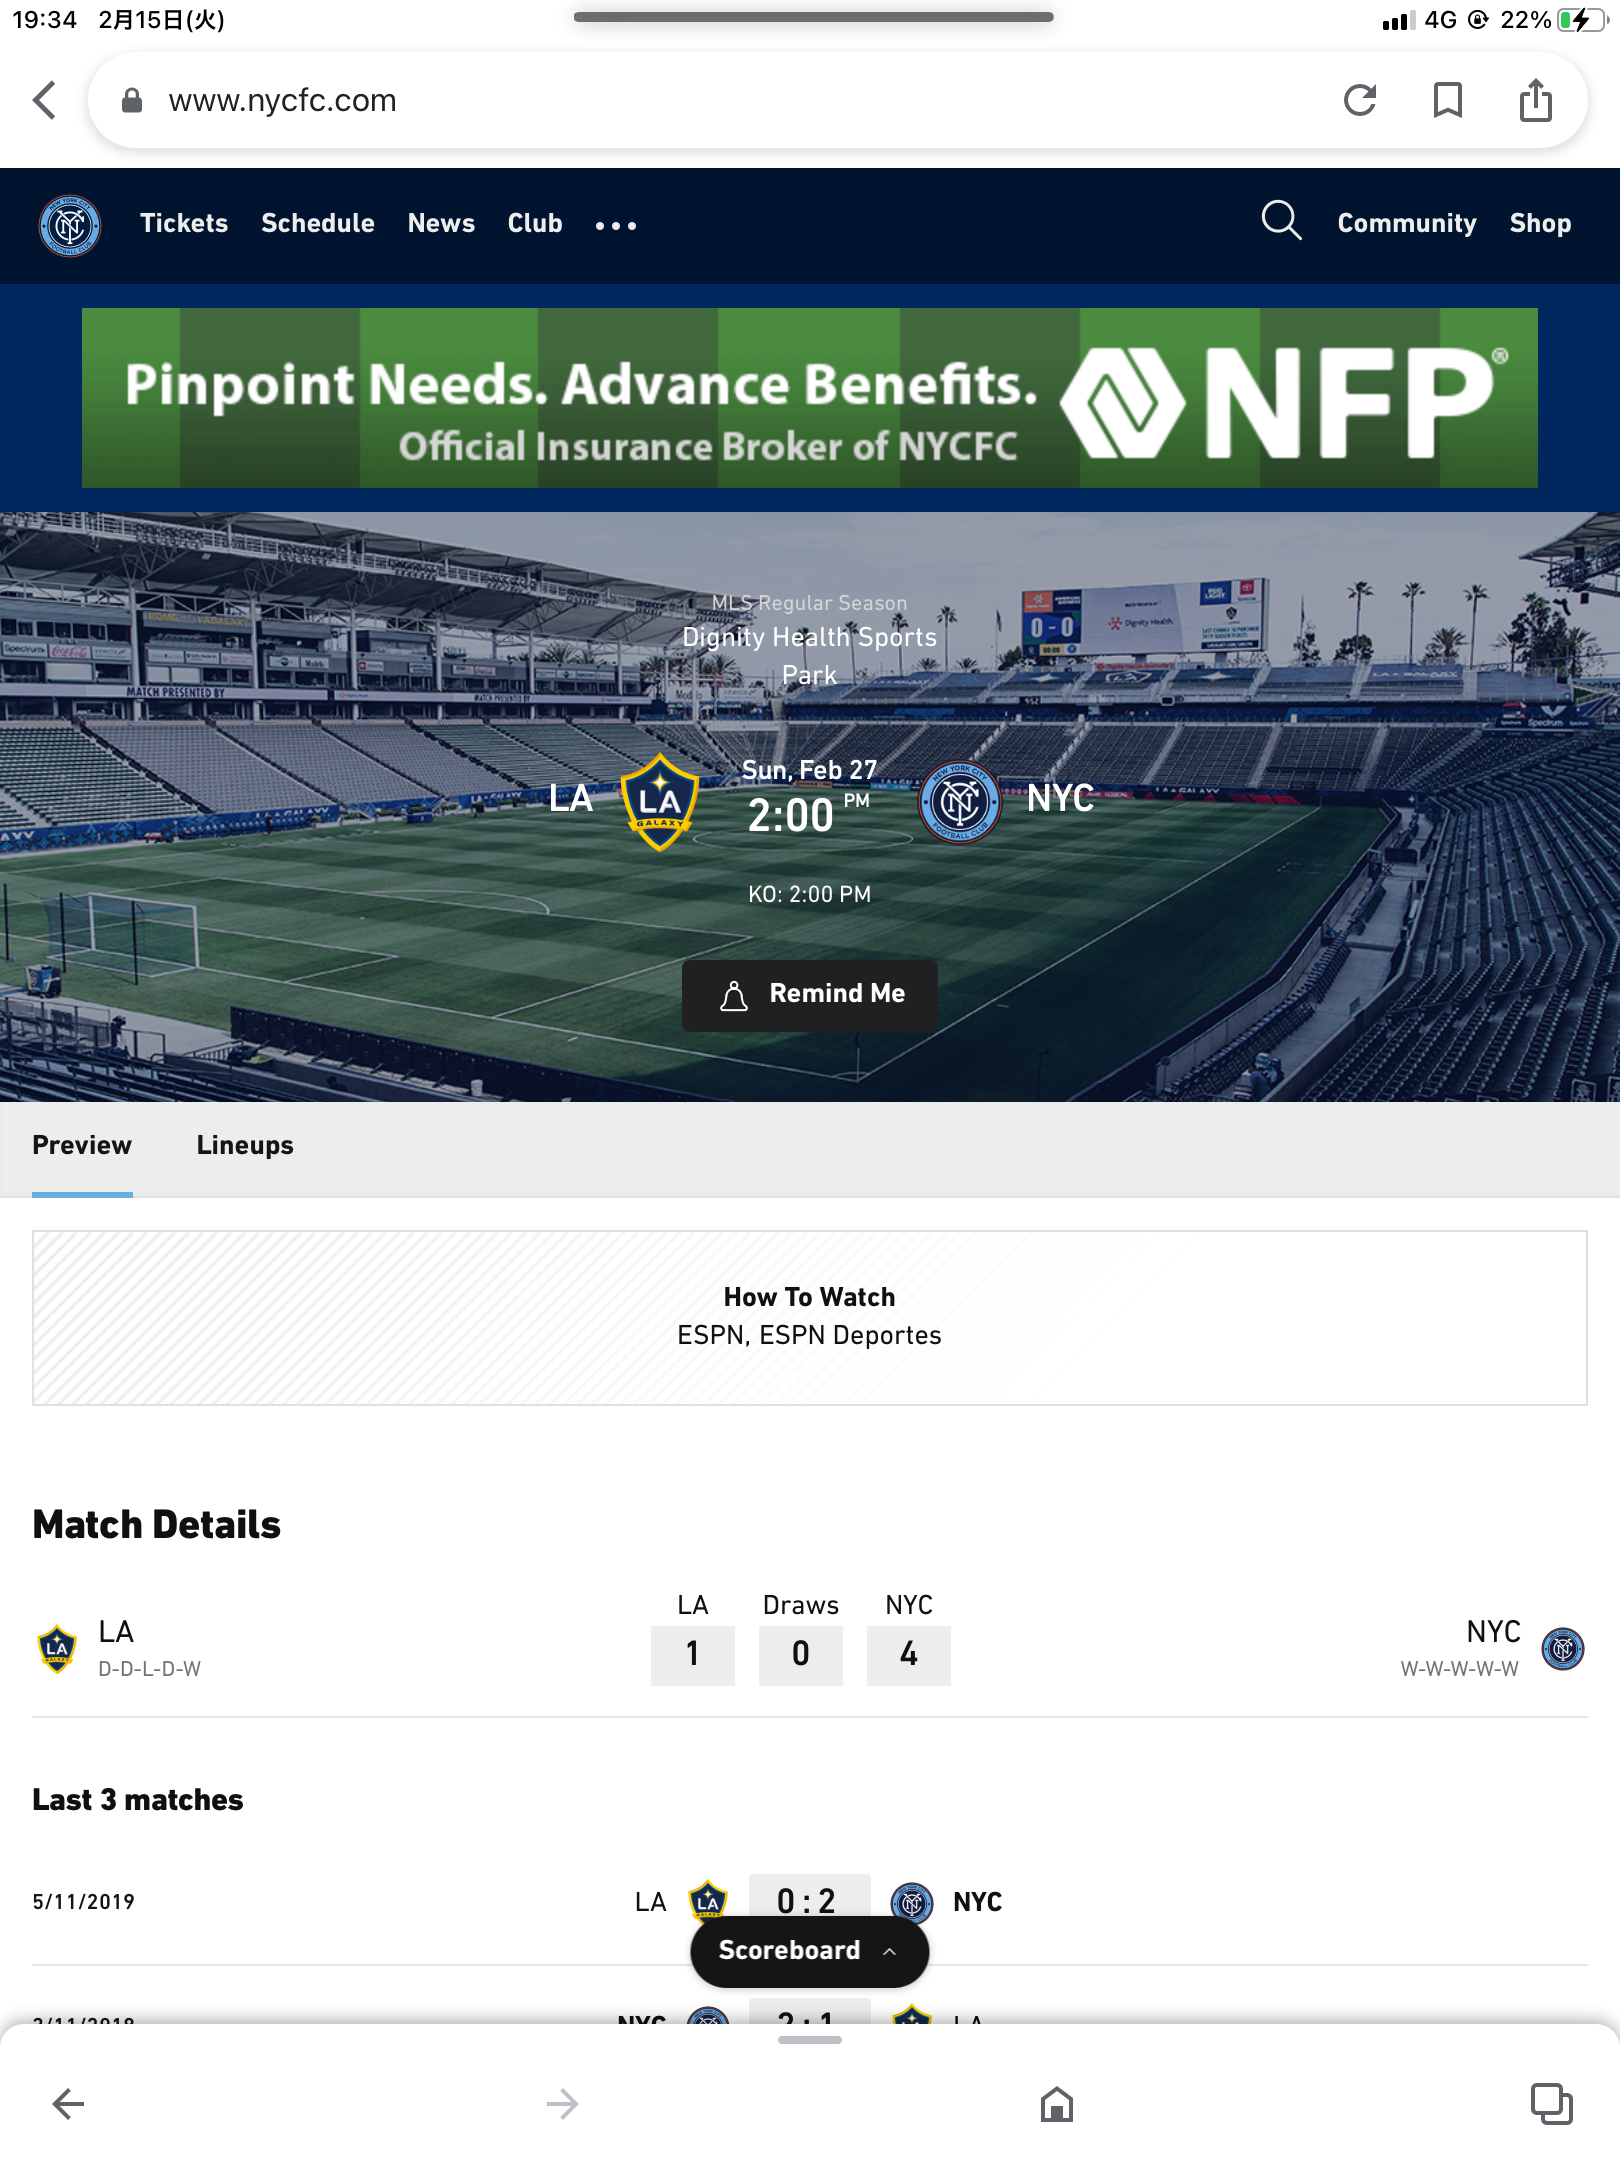Image resolution: width=1620 pixels, height=2160 pixels.
Task: Visit the Shop link
Action: point(1540,223)
